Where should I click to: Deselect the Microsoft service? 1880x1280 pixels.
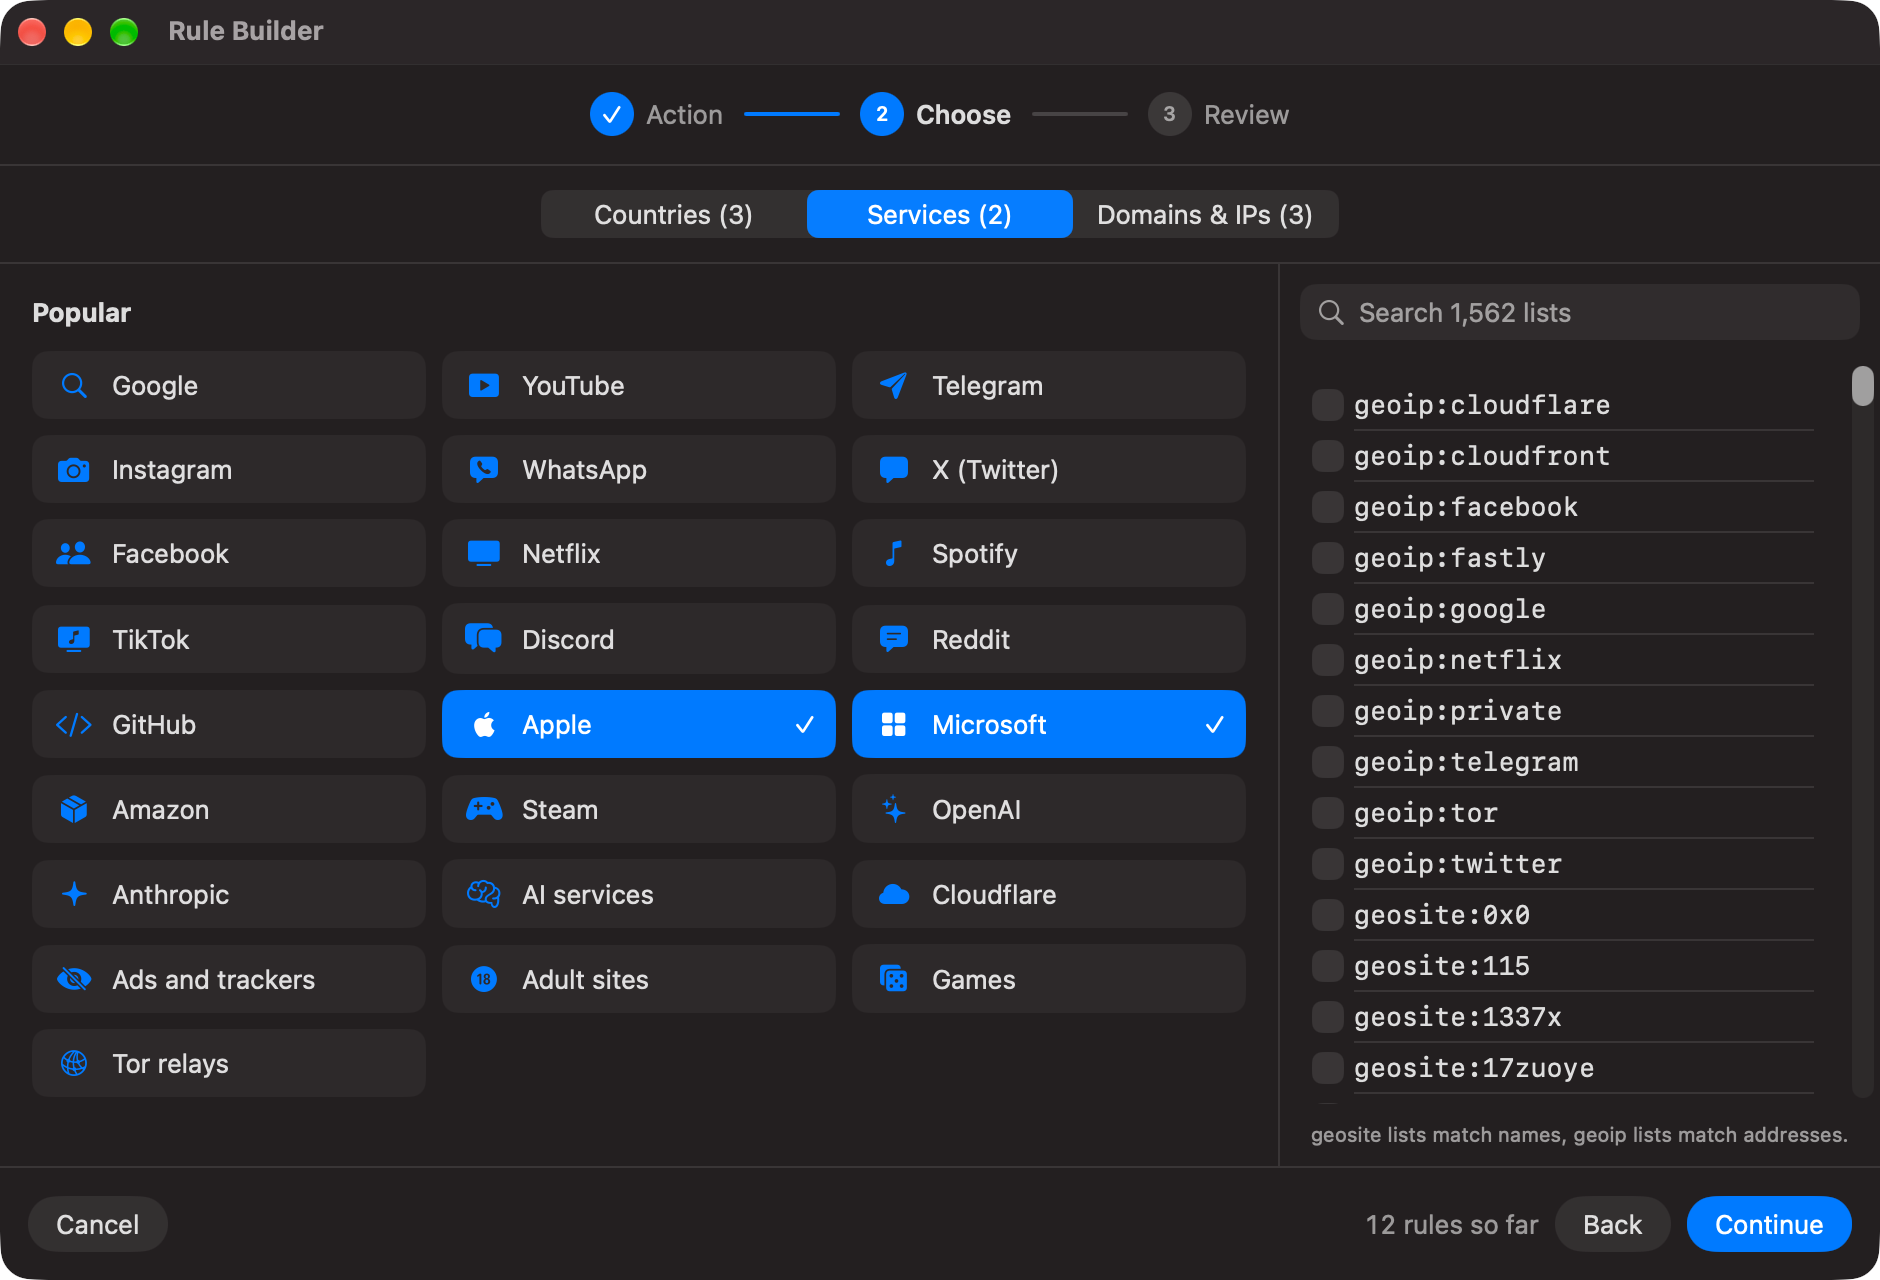pos(1049,724)
